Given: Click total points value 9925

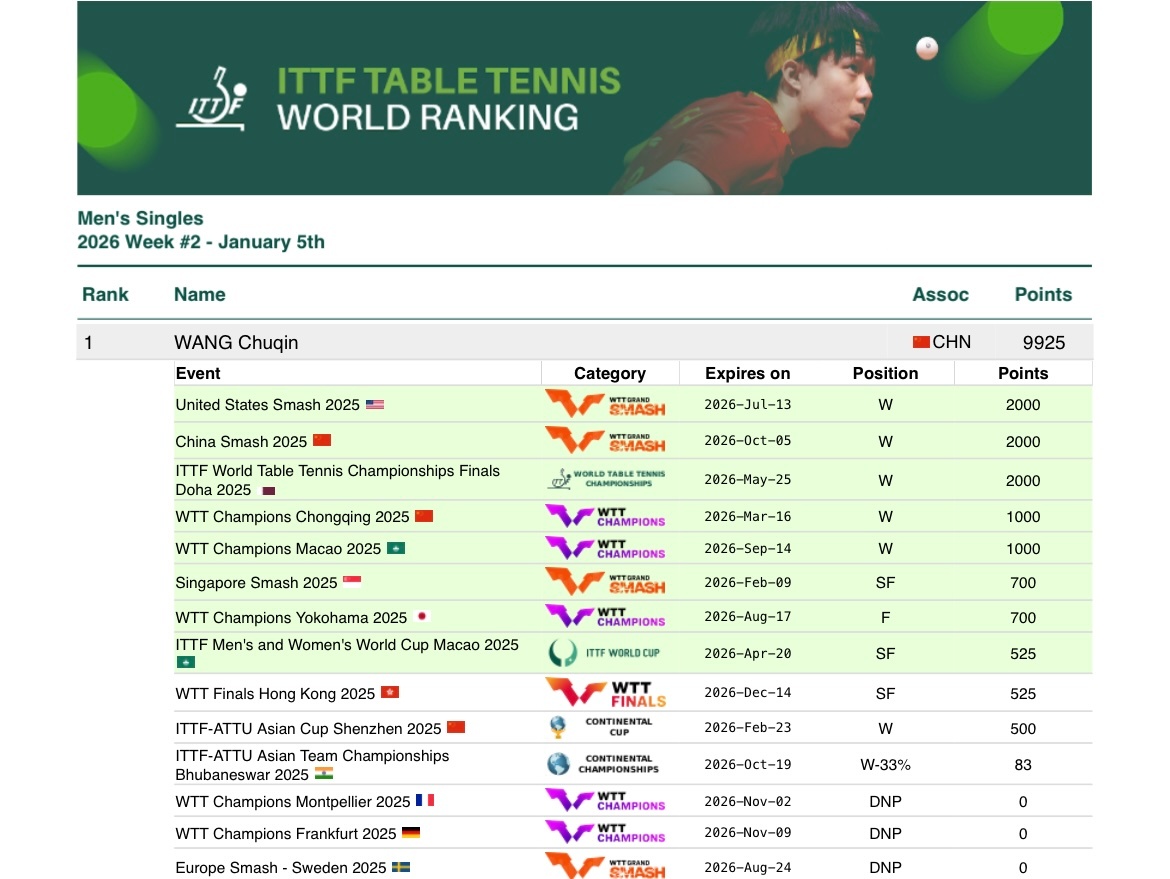Looking at the screenshot, I should pos(1043,342).
